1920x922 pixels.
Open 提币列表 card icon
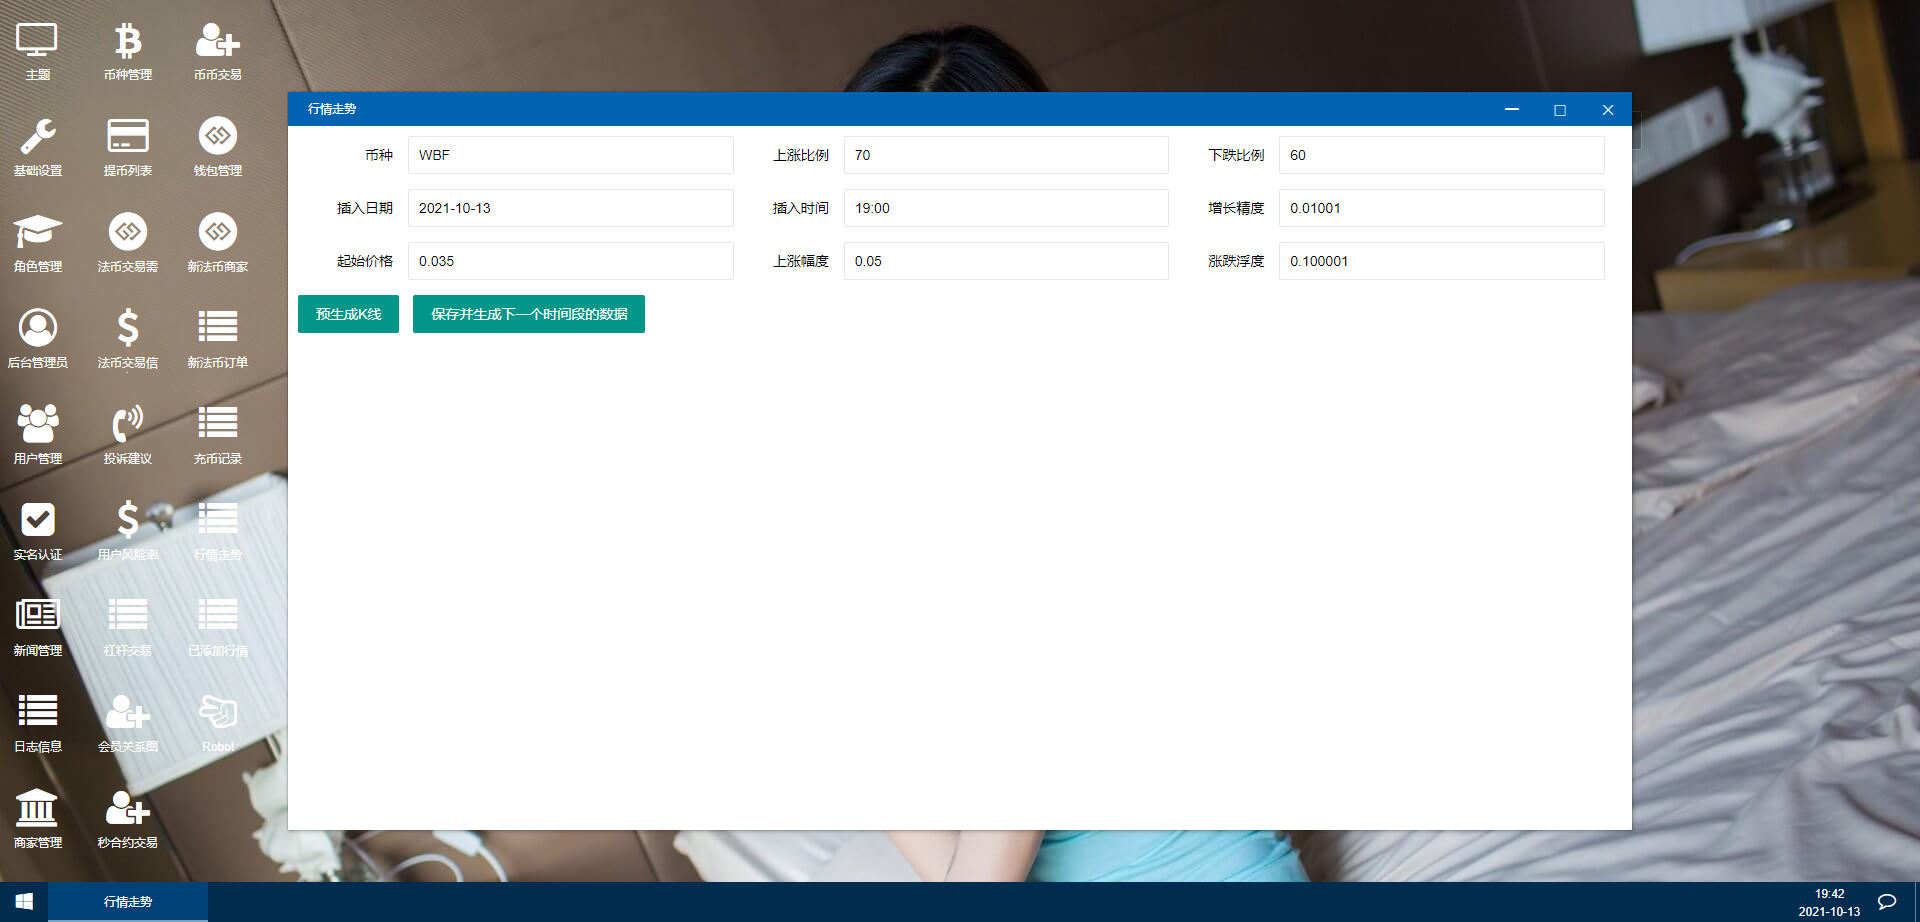point(128,148)
